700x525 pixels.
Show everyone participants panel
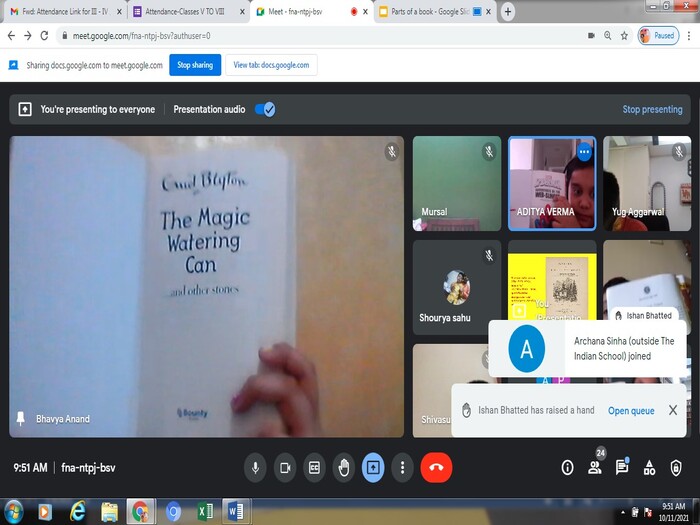coord(595,467)
